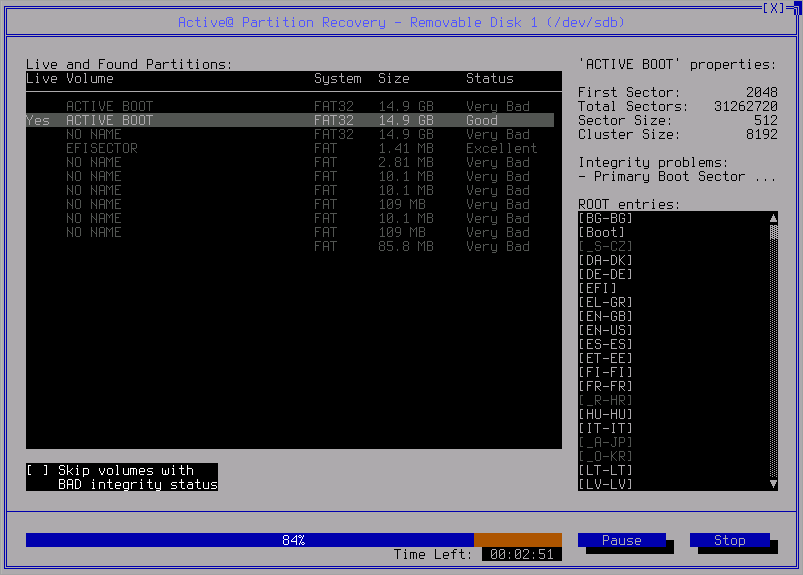Select the [BG-BG] root entry
The width and height of the screenshot is (803, 575).
[x=605, y=219]
